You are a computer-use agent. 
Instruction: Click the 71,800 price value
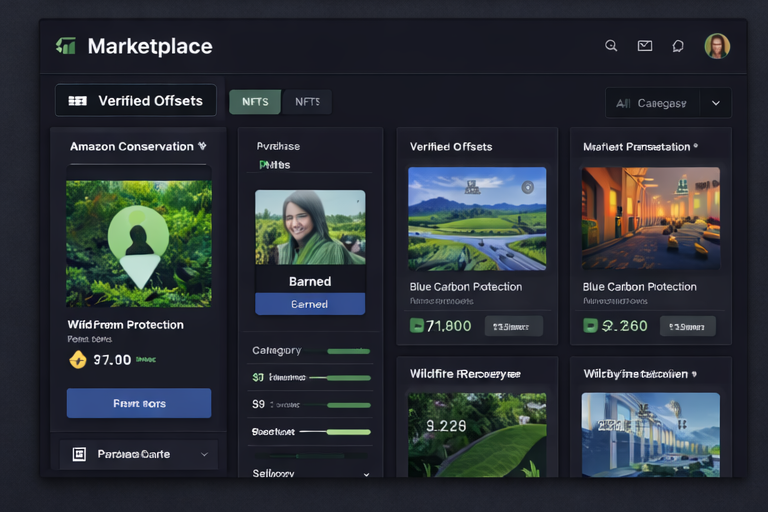449,326
